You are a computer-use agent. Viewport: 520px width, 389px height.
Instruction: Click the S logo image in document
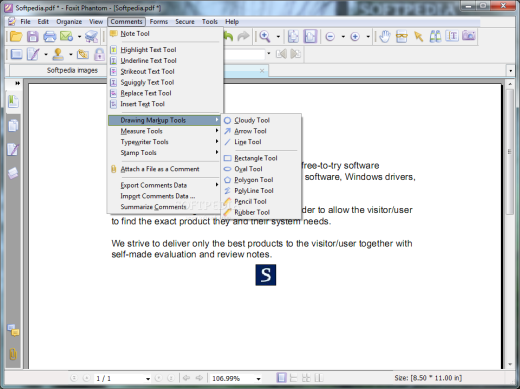tap(266, 275)
